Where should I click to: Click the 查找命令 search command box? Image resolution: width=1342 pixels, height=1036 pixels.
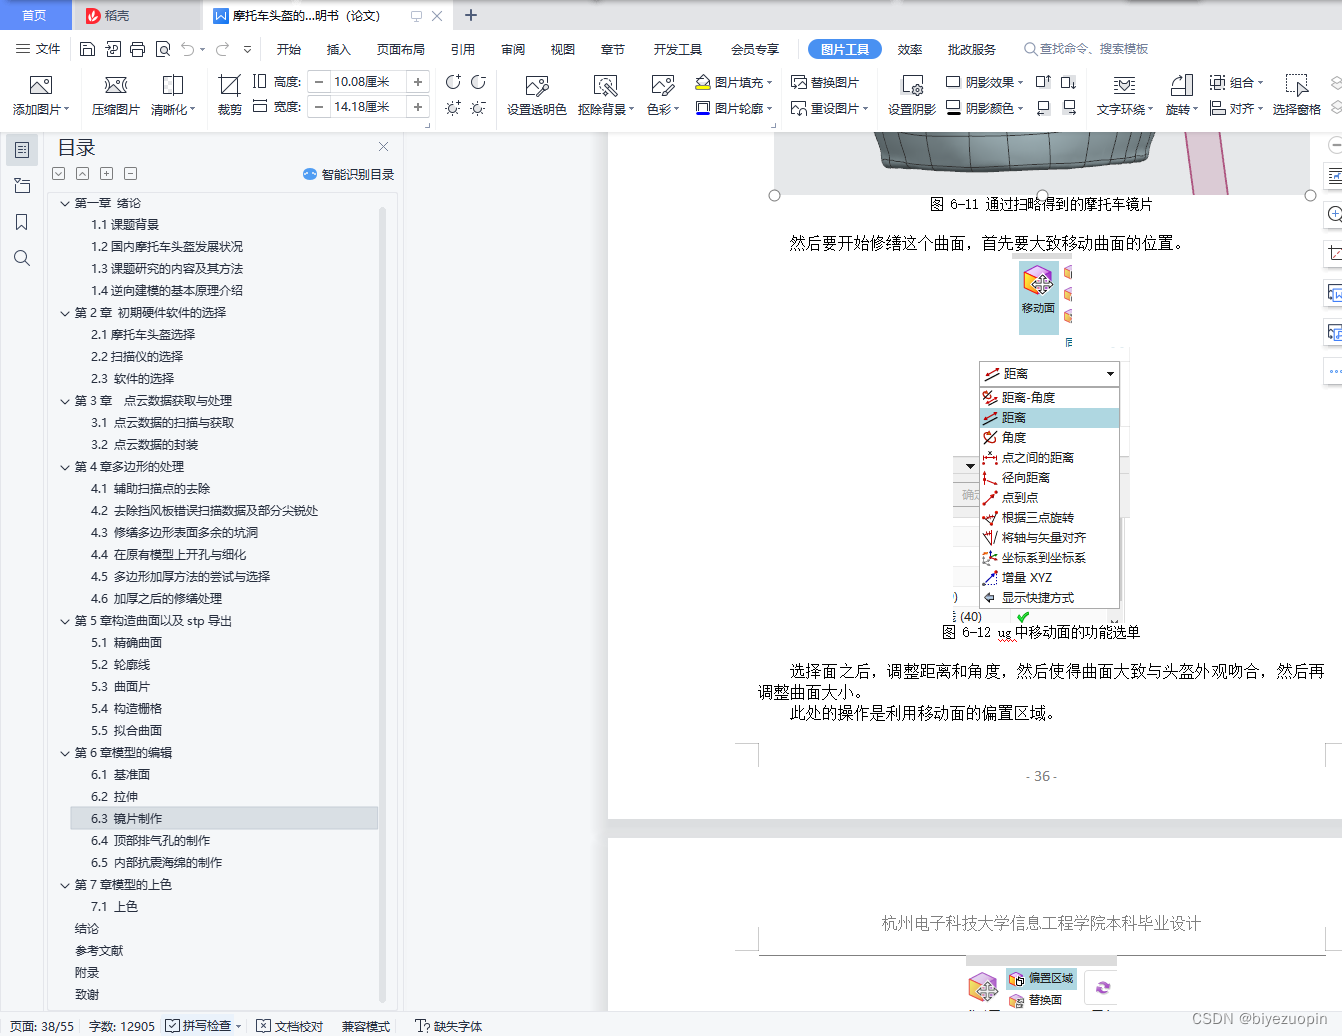pos(1087,49)
